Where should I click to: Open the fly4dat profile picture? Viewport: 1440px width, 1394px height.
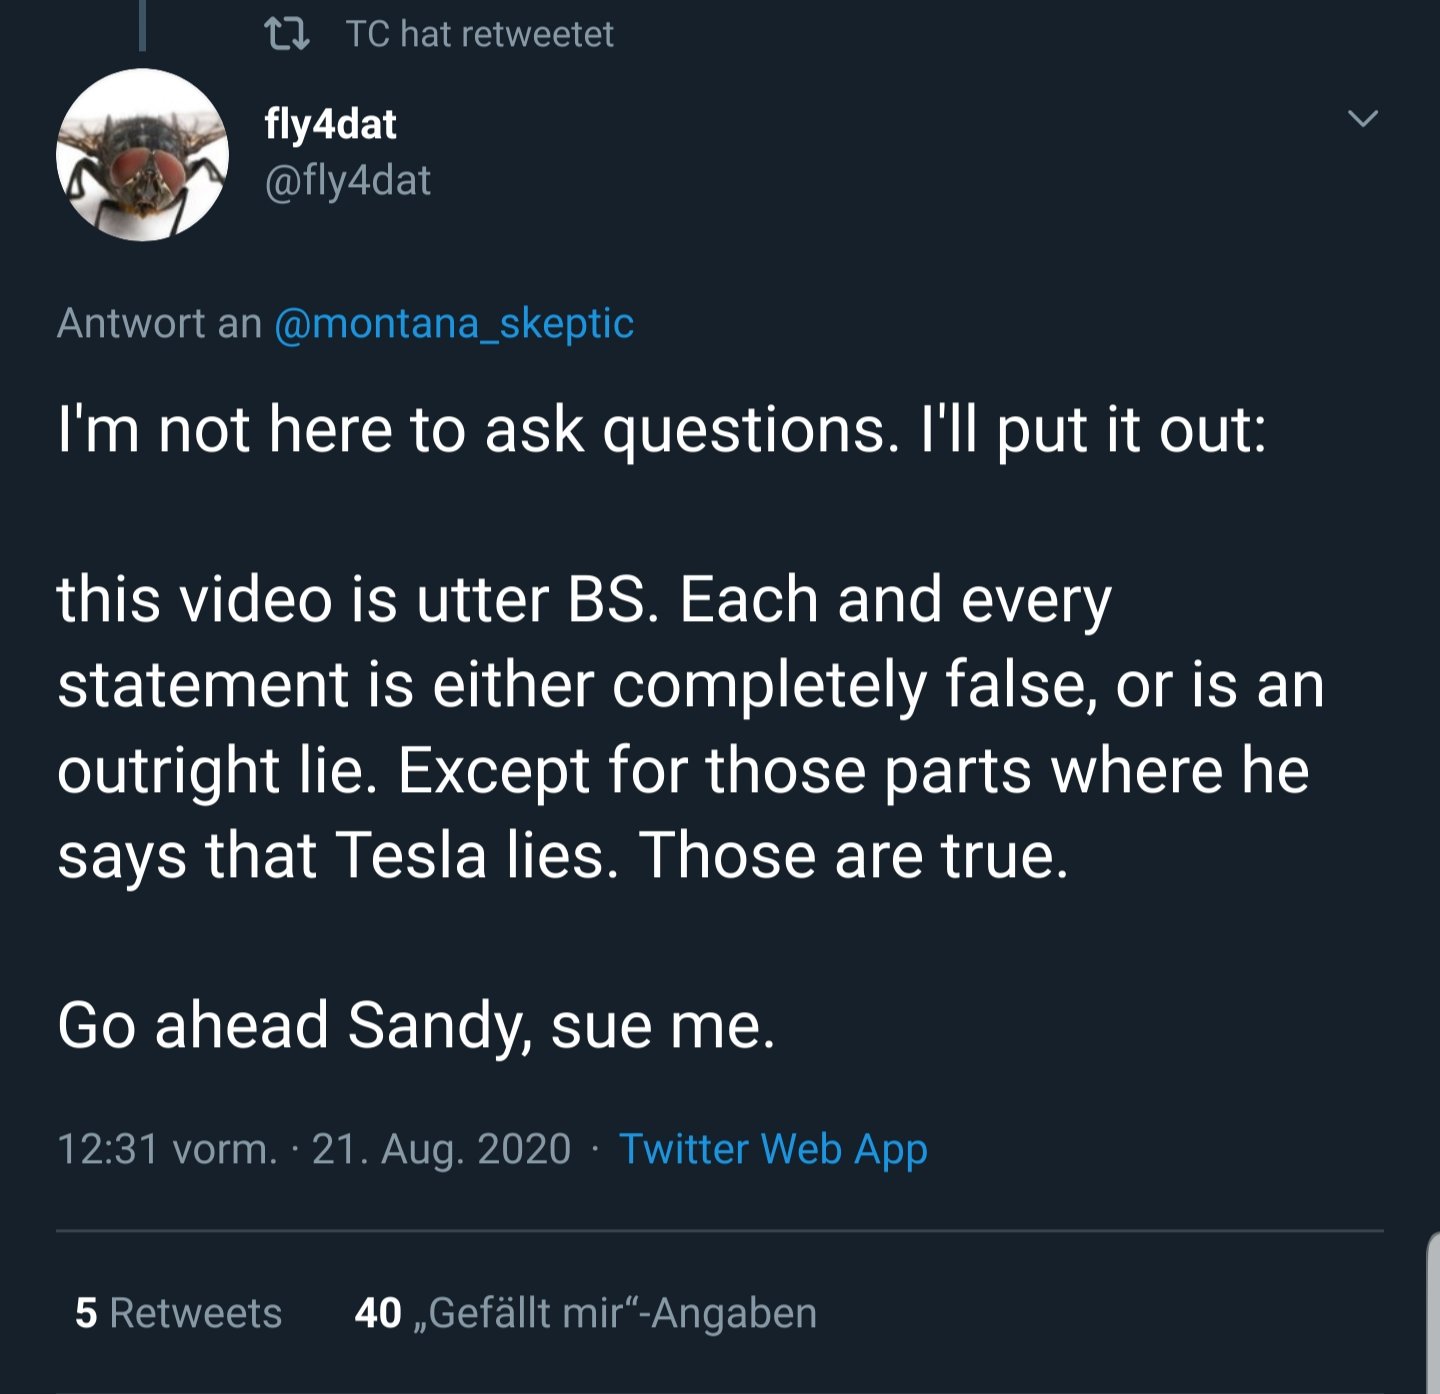(x=143, y=155)
